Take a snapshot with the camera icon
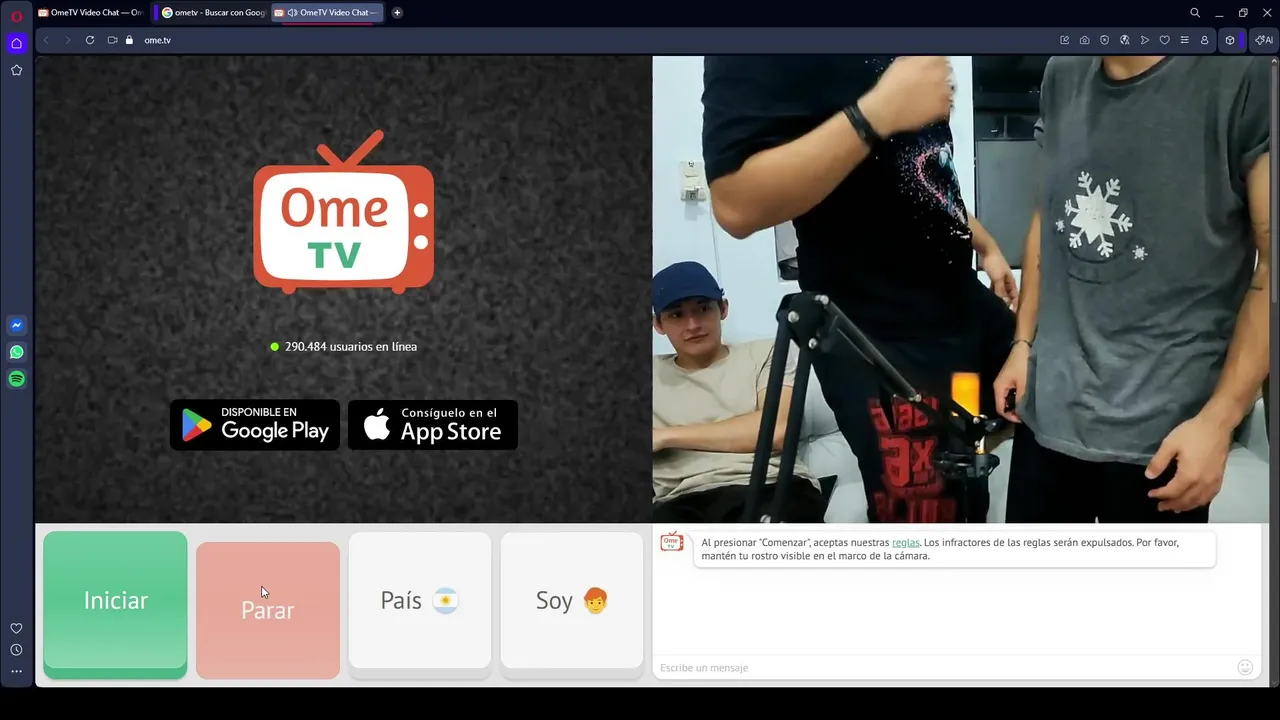The height and width of the screenshot is (720, 1280). (1085, 40)
